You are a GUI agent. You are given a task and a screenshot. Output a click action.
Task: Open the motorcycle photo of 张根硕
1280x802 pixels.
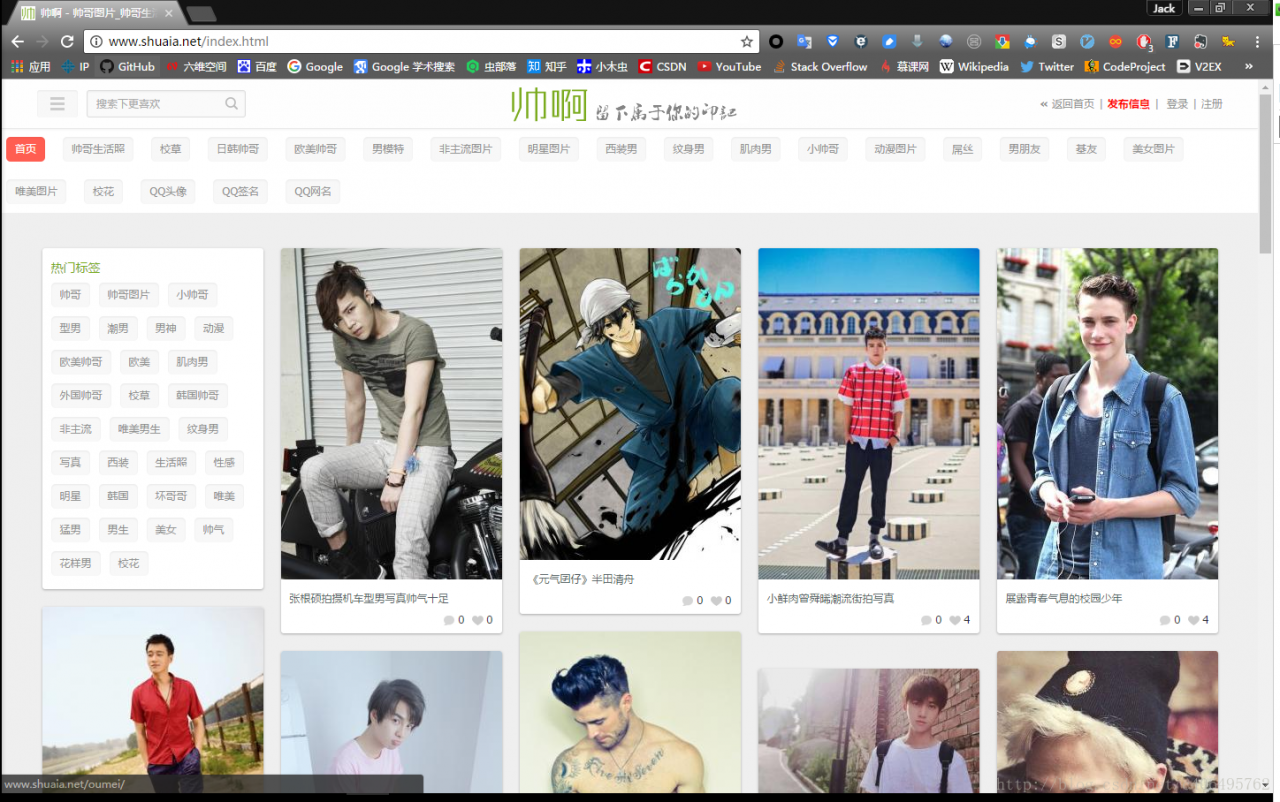click(392, 414)
